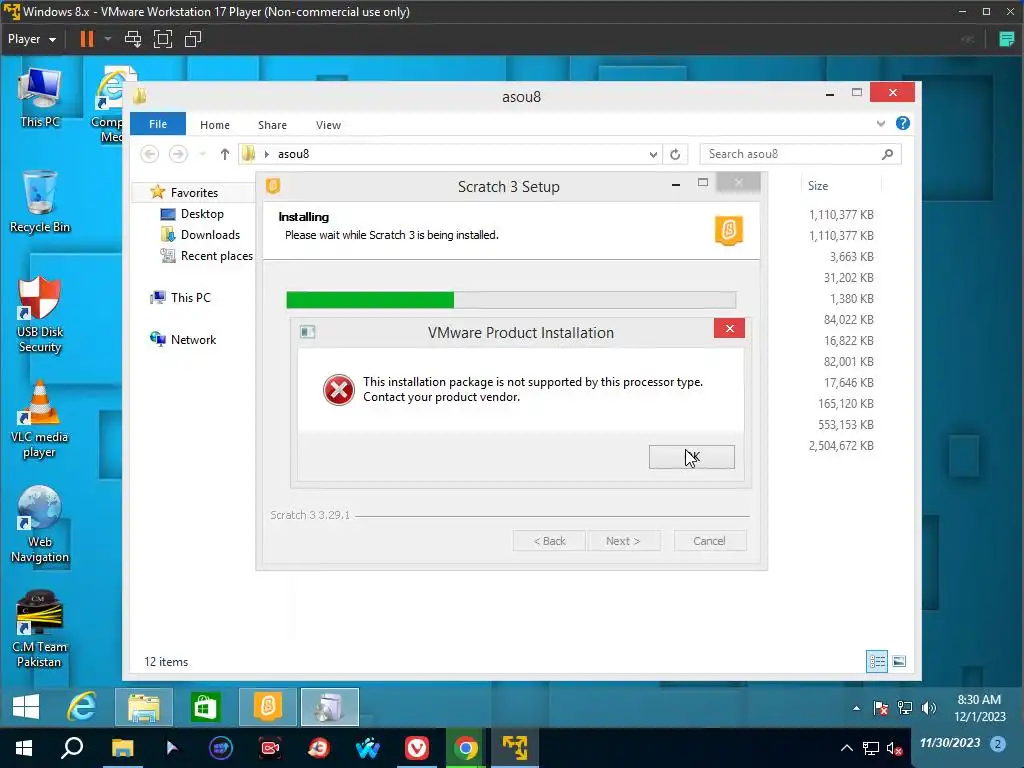Viewport: 1024px width, 768px height.
Task: Expand the path chevron before asou8
Action: (x=266, y=154)
